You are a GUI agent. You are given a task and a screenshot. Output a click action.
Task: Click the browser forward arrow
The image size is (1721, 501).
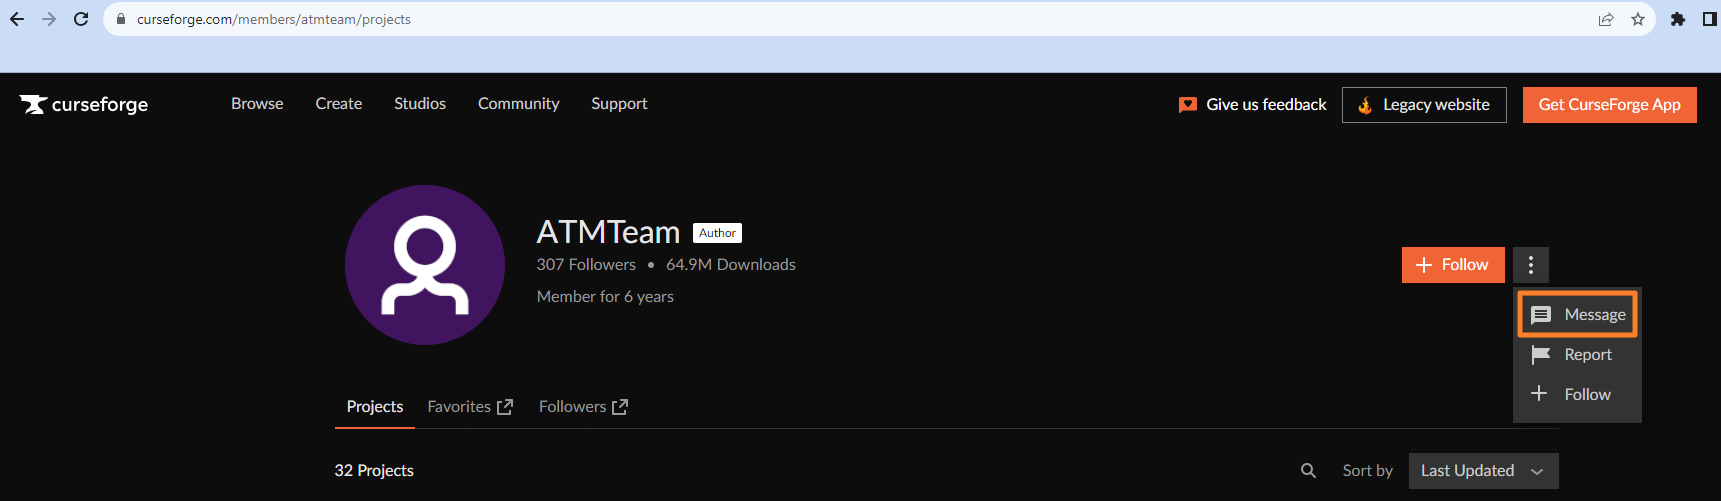[49, 19]
